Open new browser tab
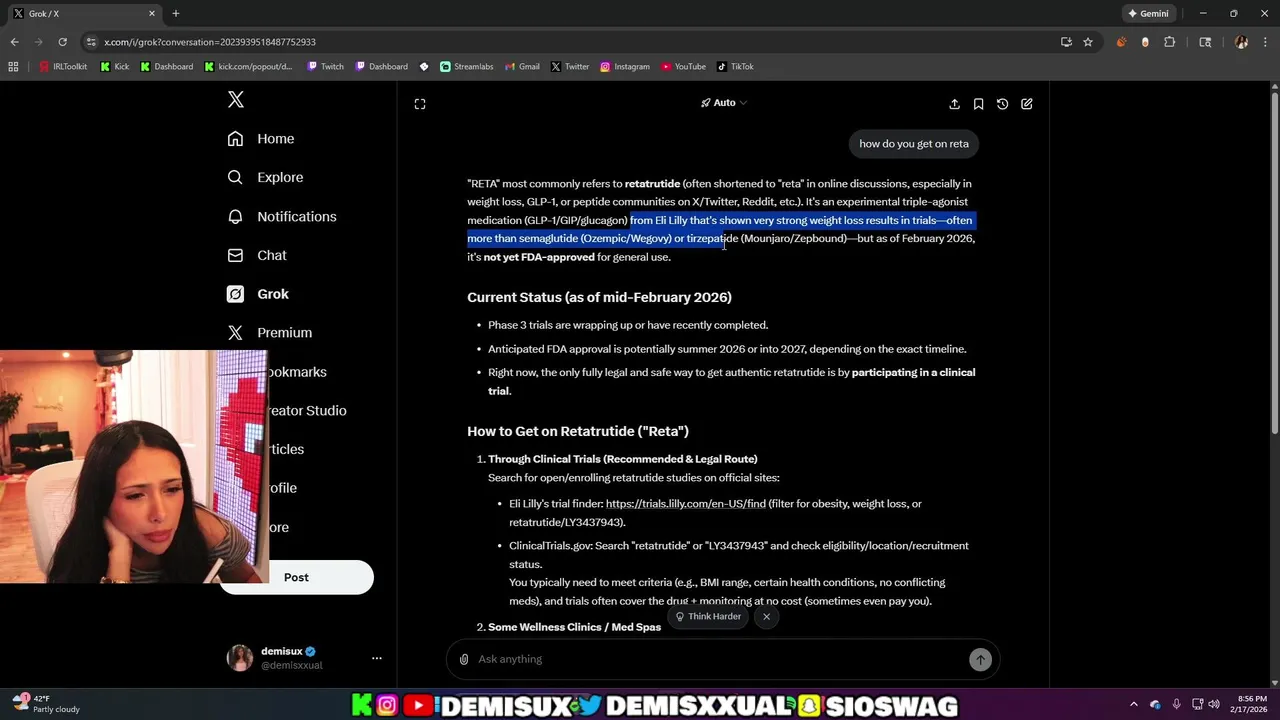Viewport: 1280px width, 720px height. point(176,14)
